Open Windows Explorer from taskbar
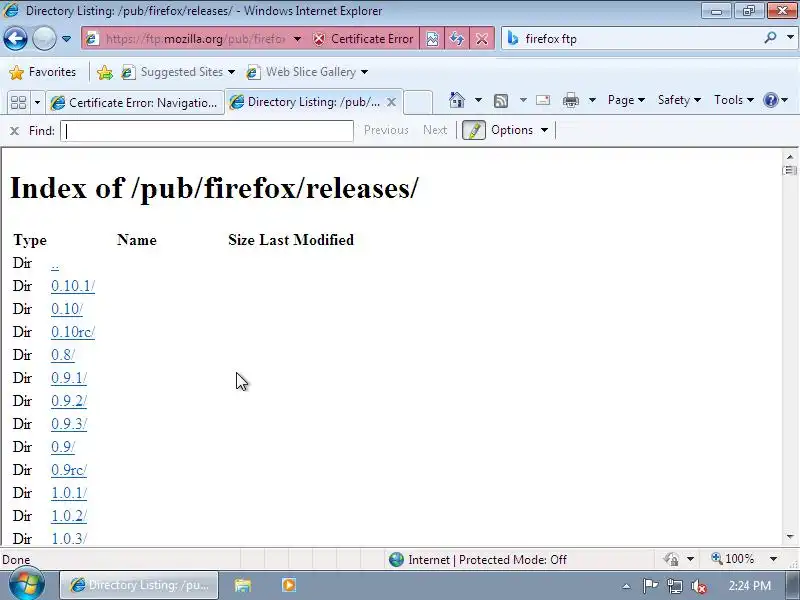This screenshot has height=600, width=800. (x=243, y=585)
